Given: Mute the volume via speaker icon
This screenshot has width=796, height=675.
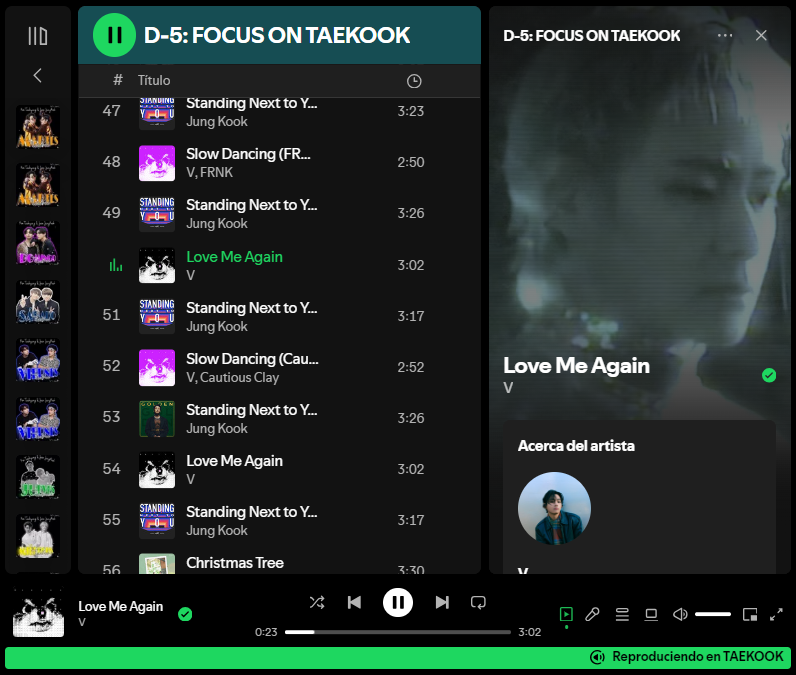Looking at the screenshot, I should (x=680, y=615).
